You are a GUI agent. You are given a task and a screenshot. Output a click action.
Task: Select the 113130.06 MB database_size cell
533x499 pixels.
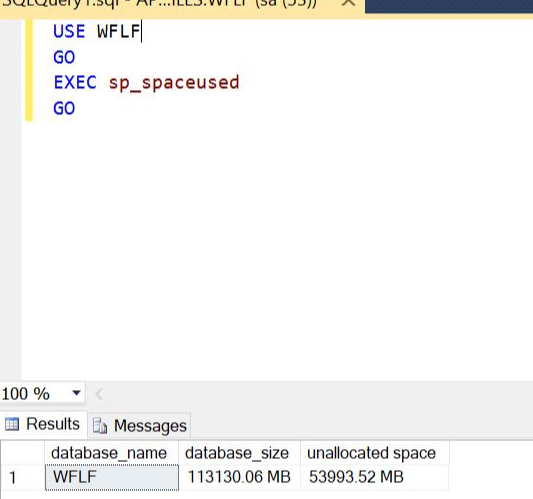click(x=239, y=477)
